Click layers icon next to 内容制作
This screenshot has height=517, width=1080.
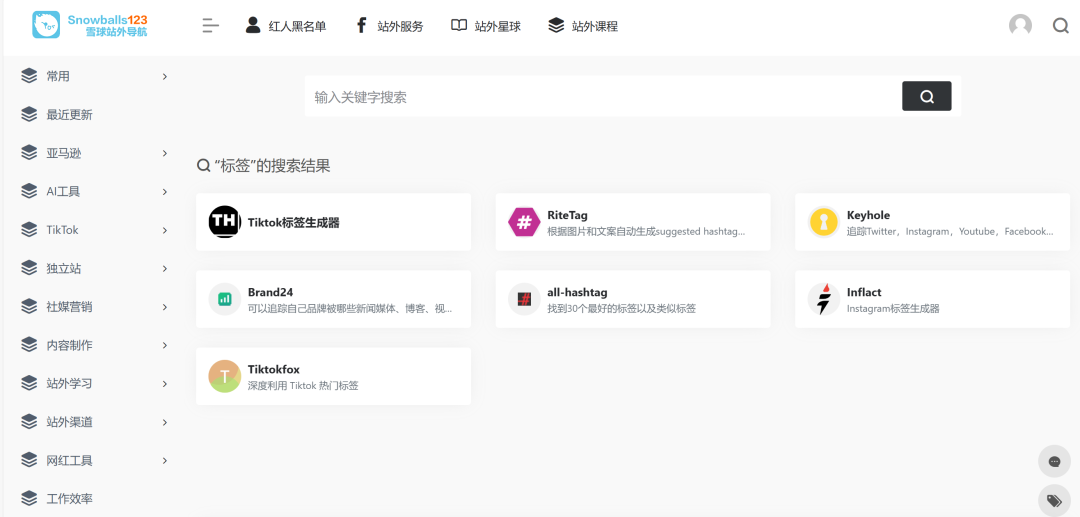coord(29,344)
